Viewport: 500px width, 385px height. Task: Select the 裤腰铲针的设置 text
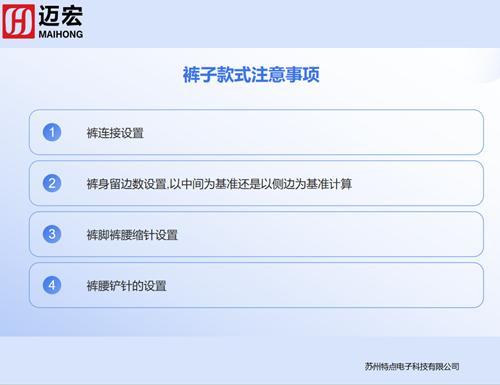(126, 286)
